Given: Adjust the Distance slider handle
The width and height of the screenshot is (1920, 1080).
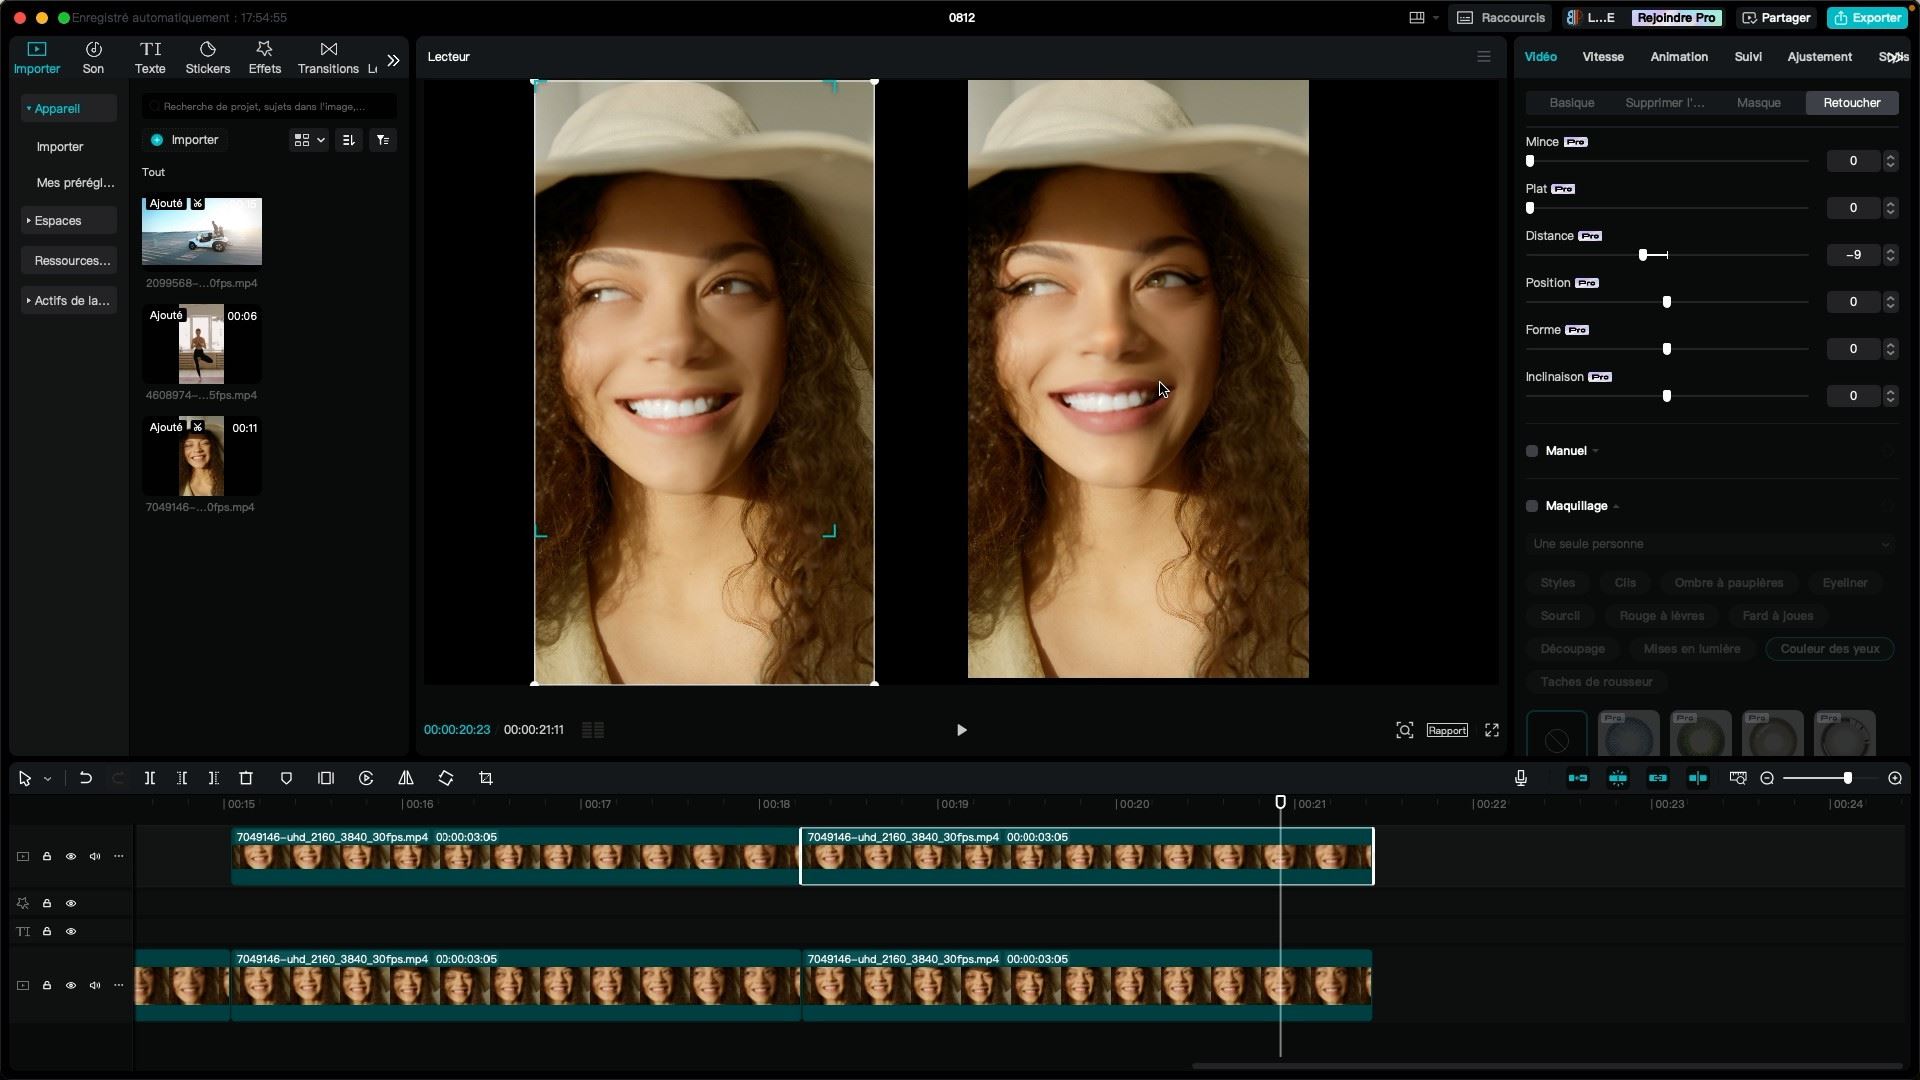Looking at the screenshot, I should [1643, 255].
